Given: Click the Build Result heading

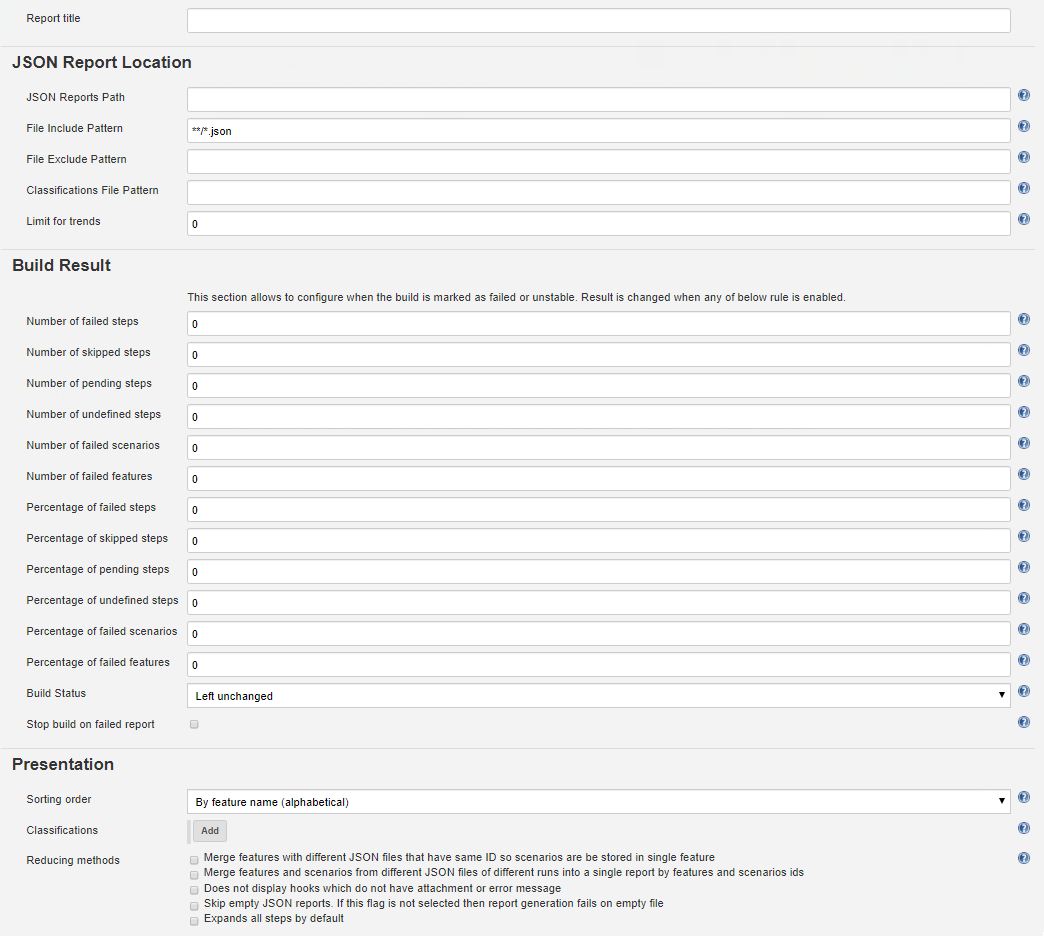Looking at the screenshot, I should click(x=61, y=265).
